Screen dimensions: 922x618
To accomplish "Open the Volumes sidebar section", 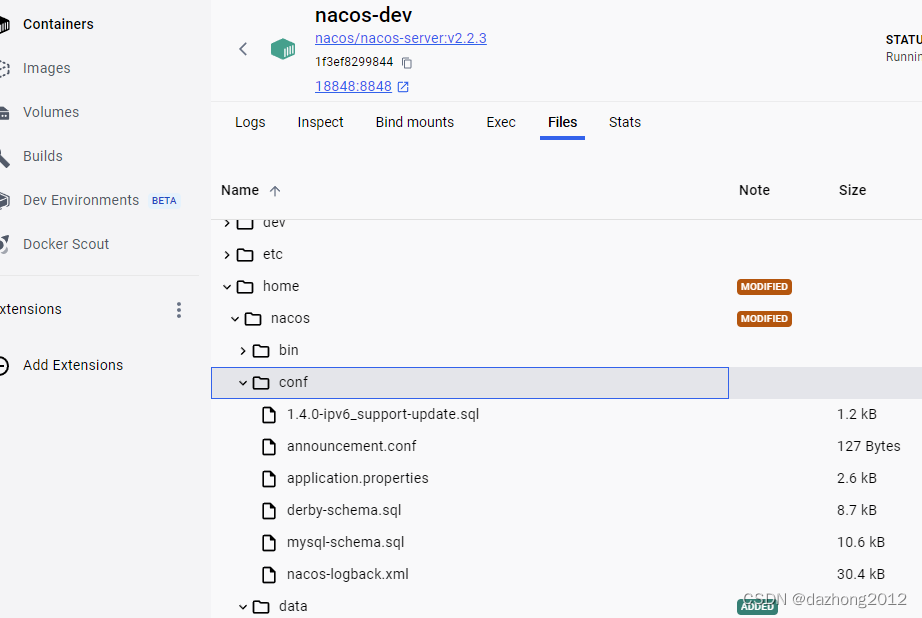I will (x=50, y=112).
